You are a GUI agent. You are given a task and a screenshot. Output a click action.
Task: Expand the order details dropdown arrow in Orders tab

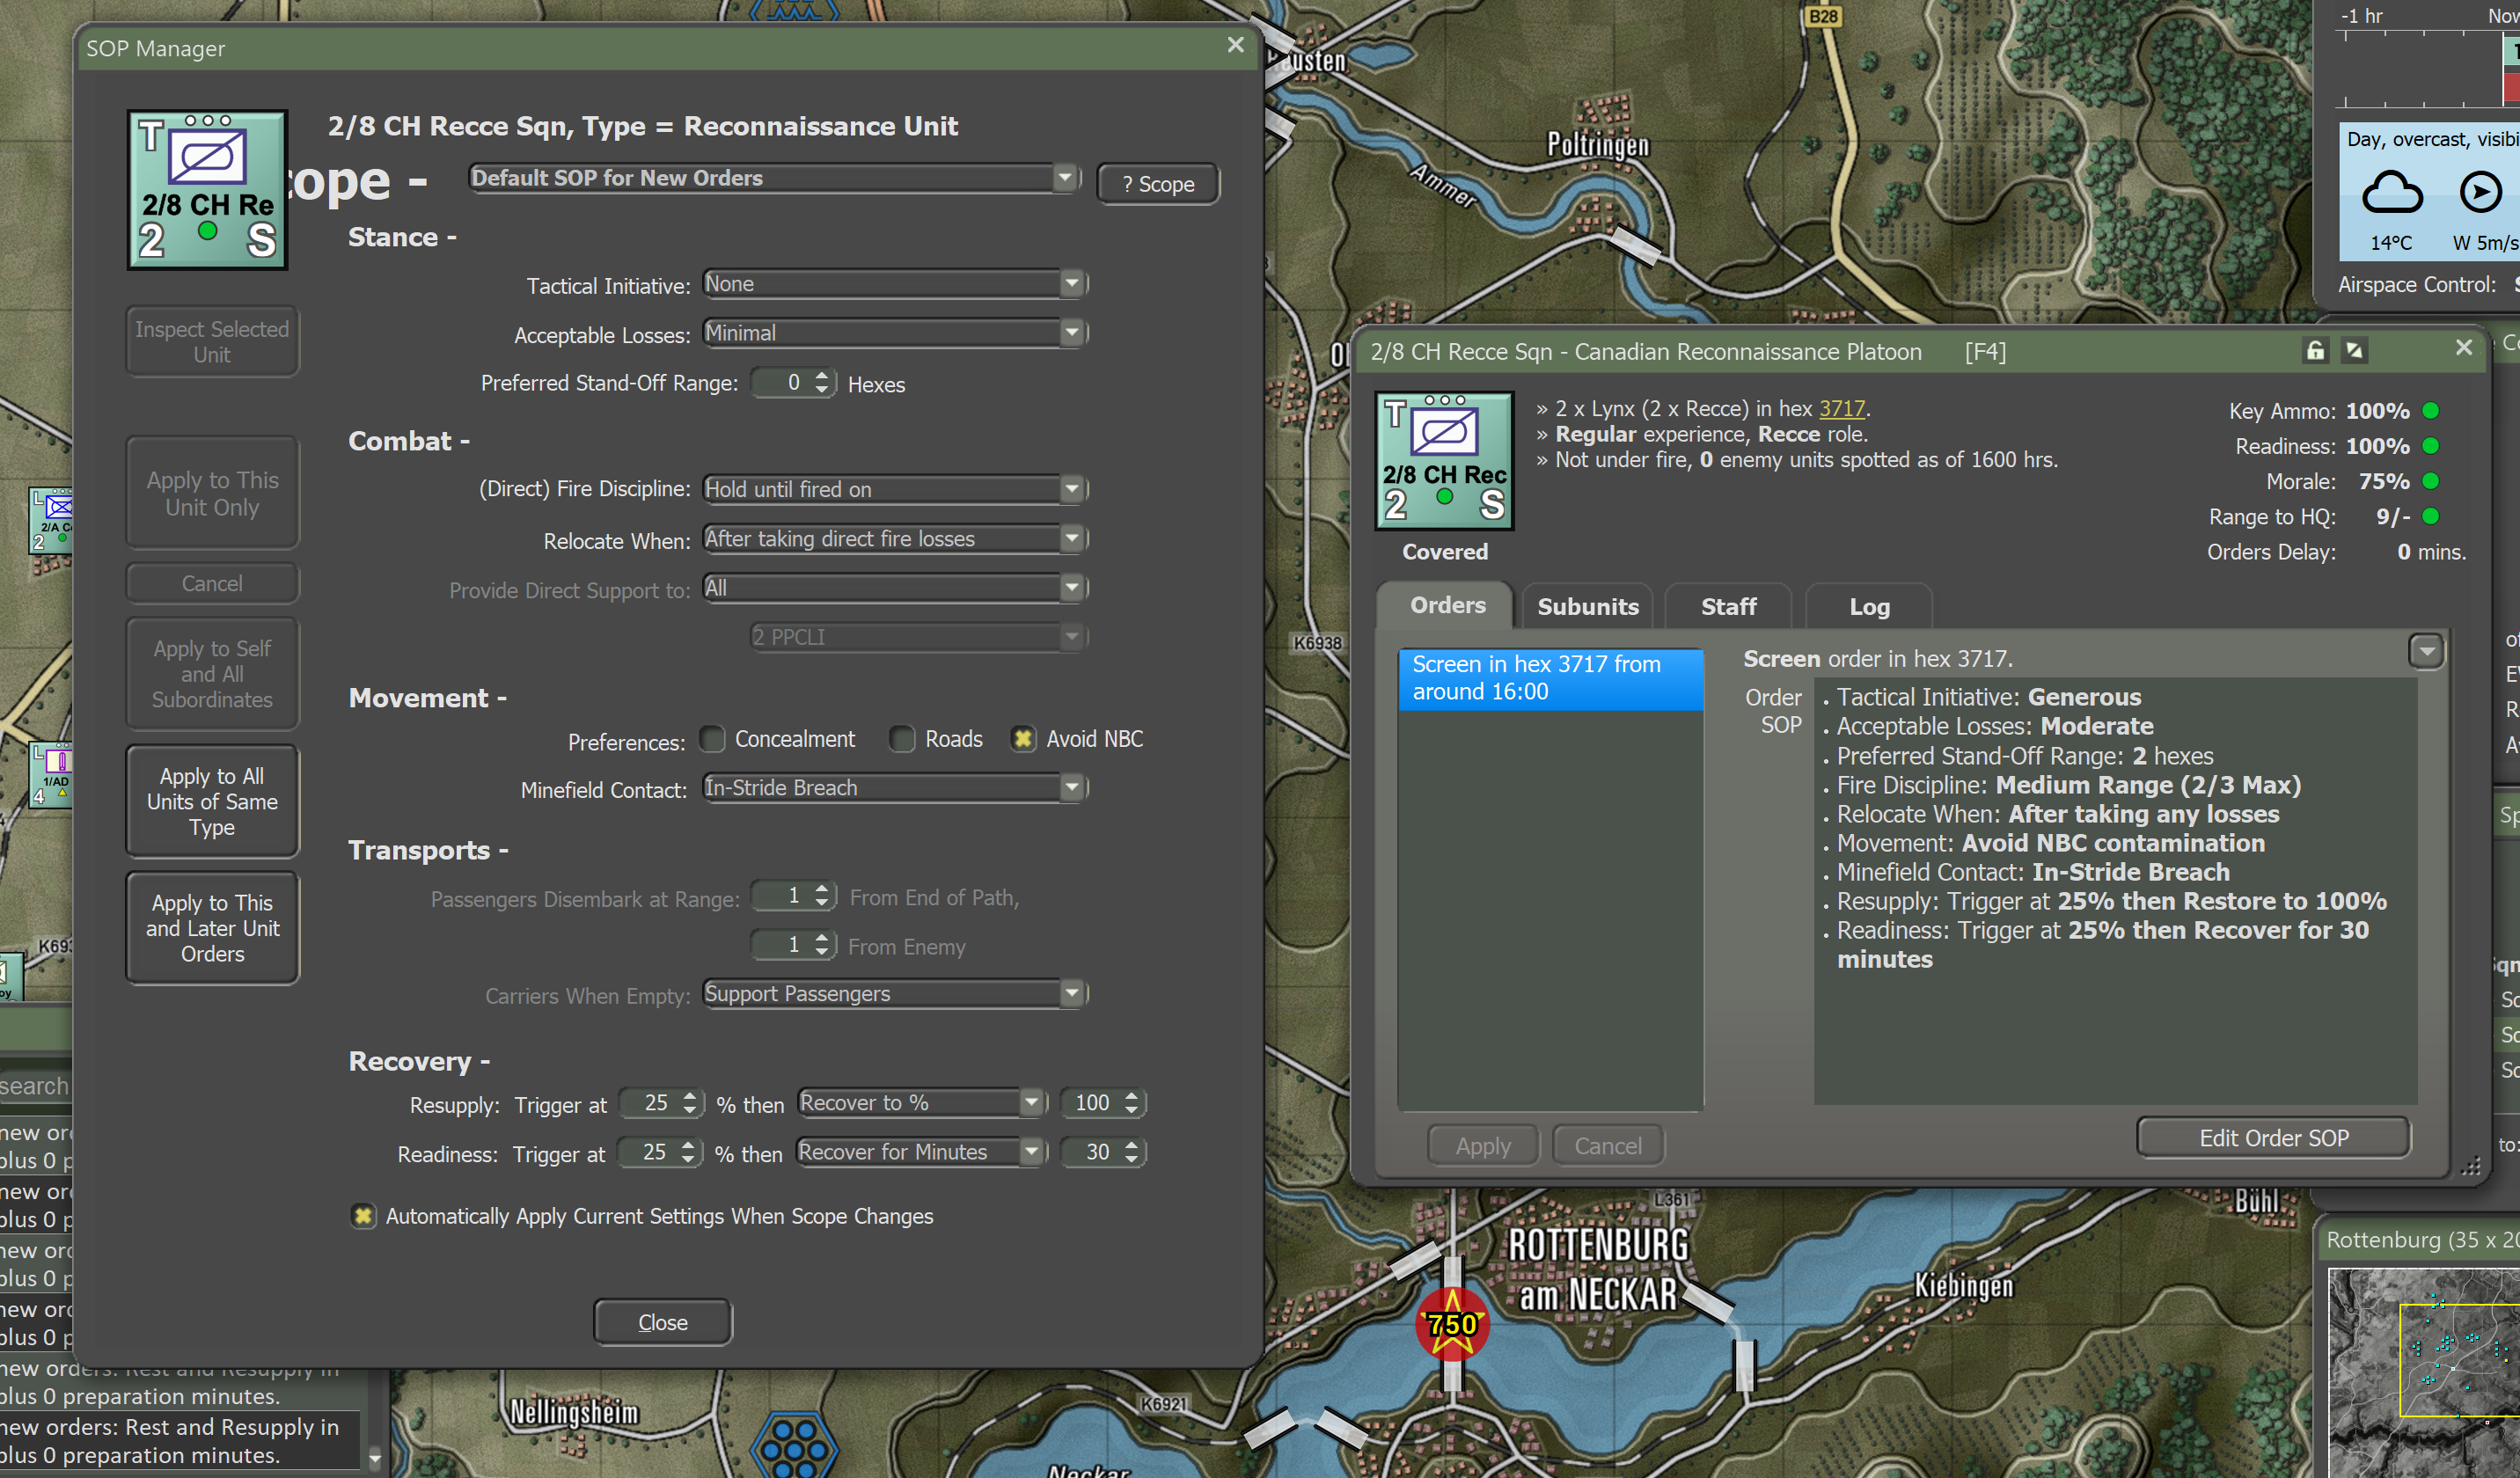pyautogui.click(x=2426, y=651)
